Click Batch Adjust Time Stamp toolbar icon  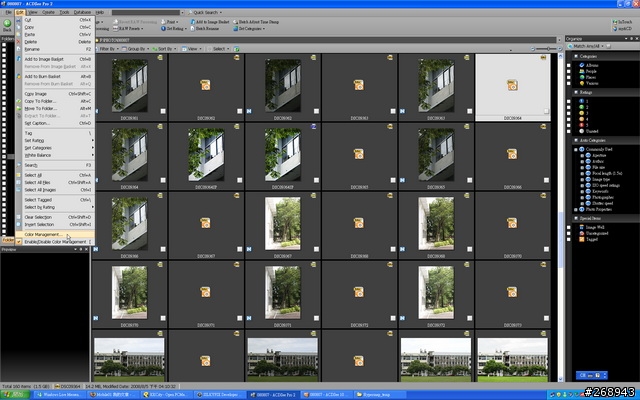click(236, 22)
